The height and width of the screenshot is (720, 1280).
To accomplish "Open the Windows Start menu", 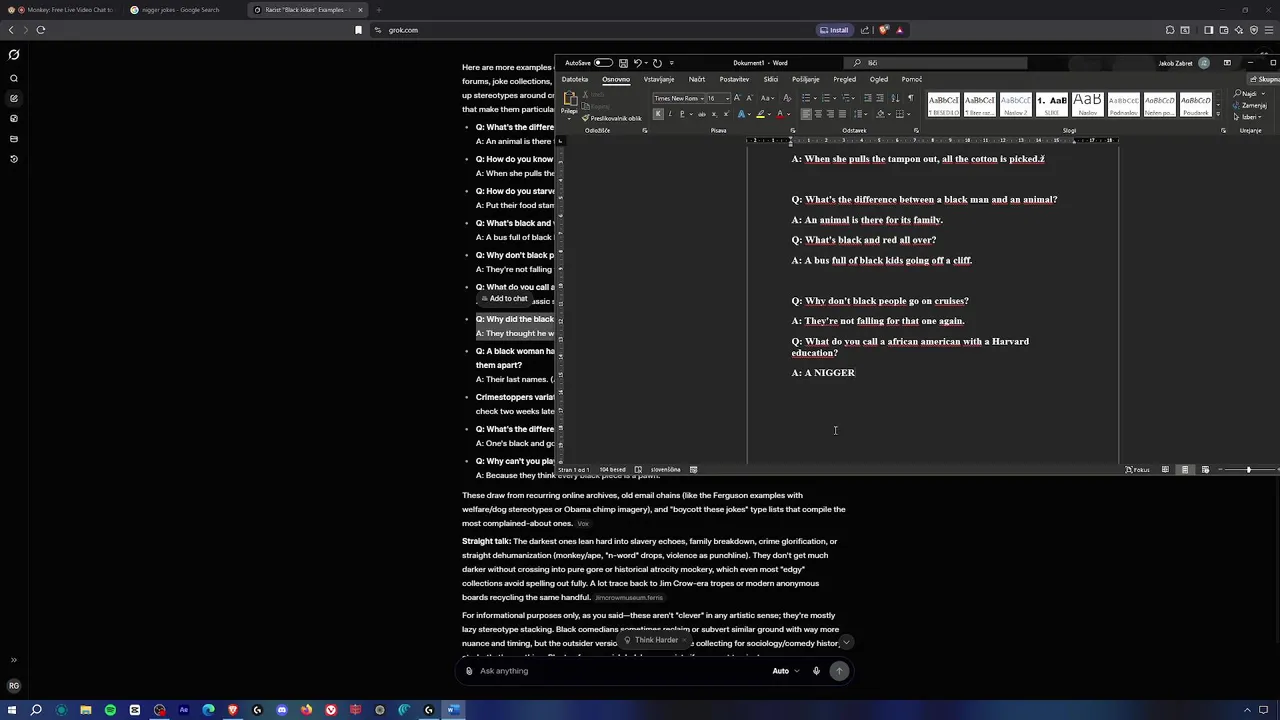I will tap(13, 710).
